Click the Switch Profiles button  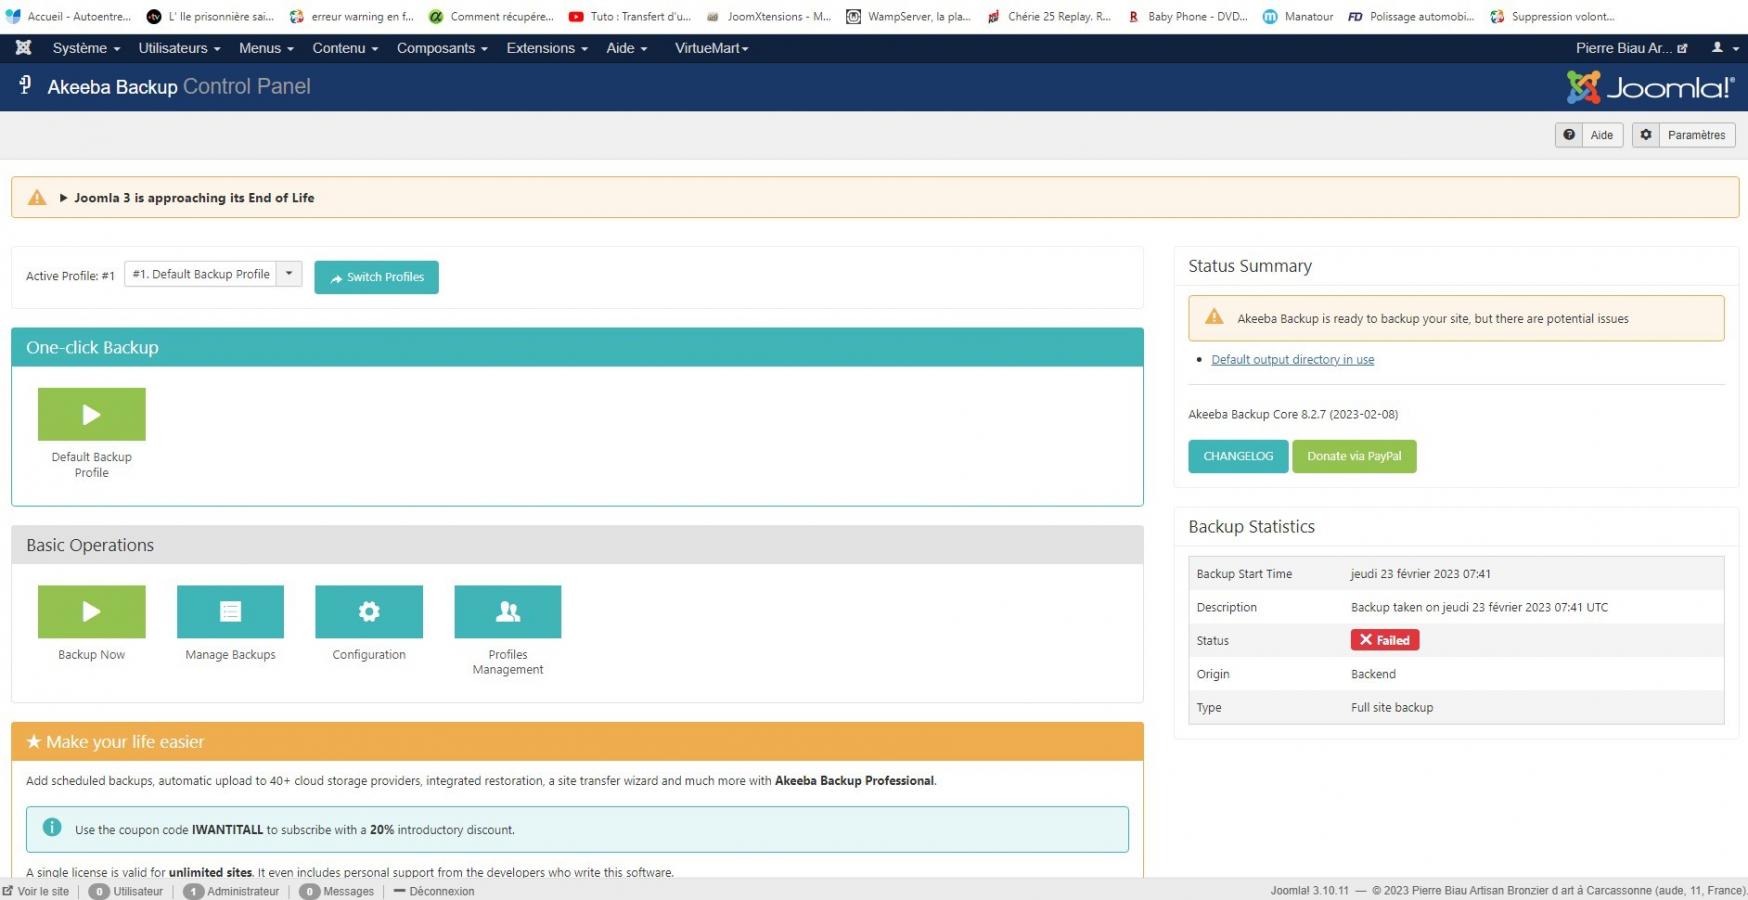click(376, 277)
